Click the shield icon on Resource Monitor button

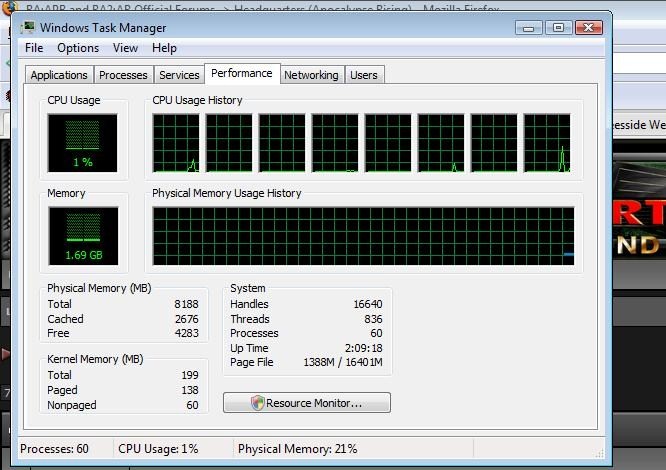[x=257, y=403]
